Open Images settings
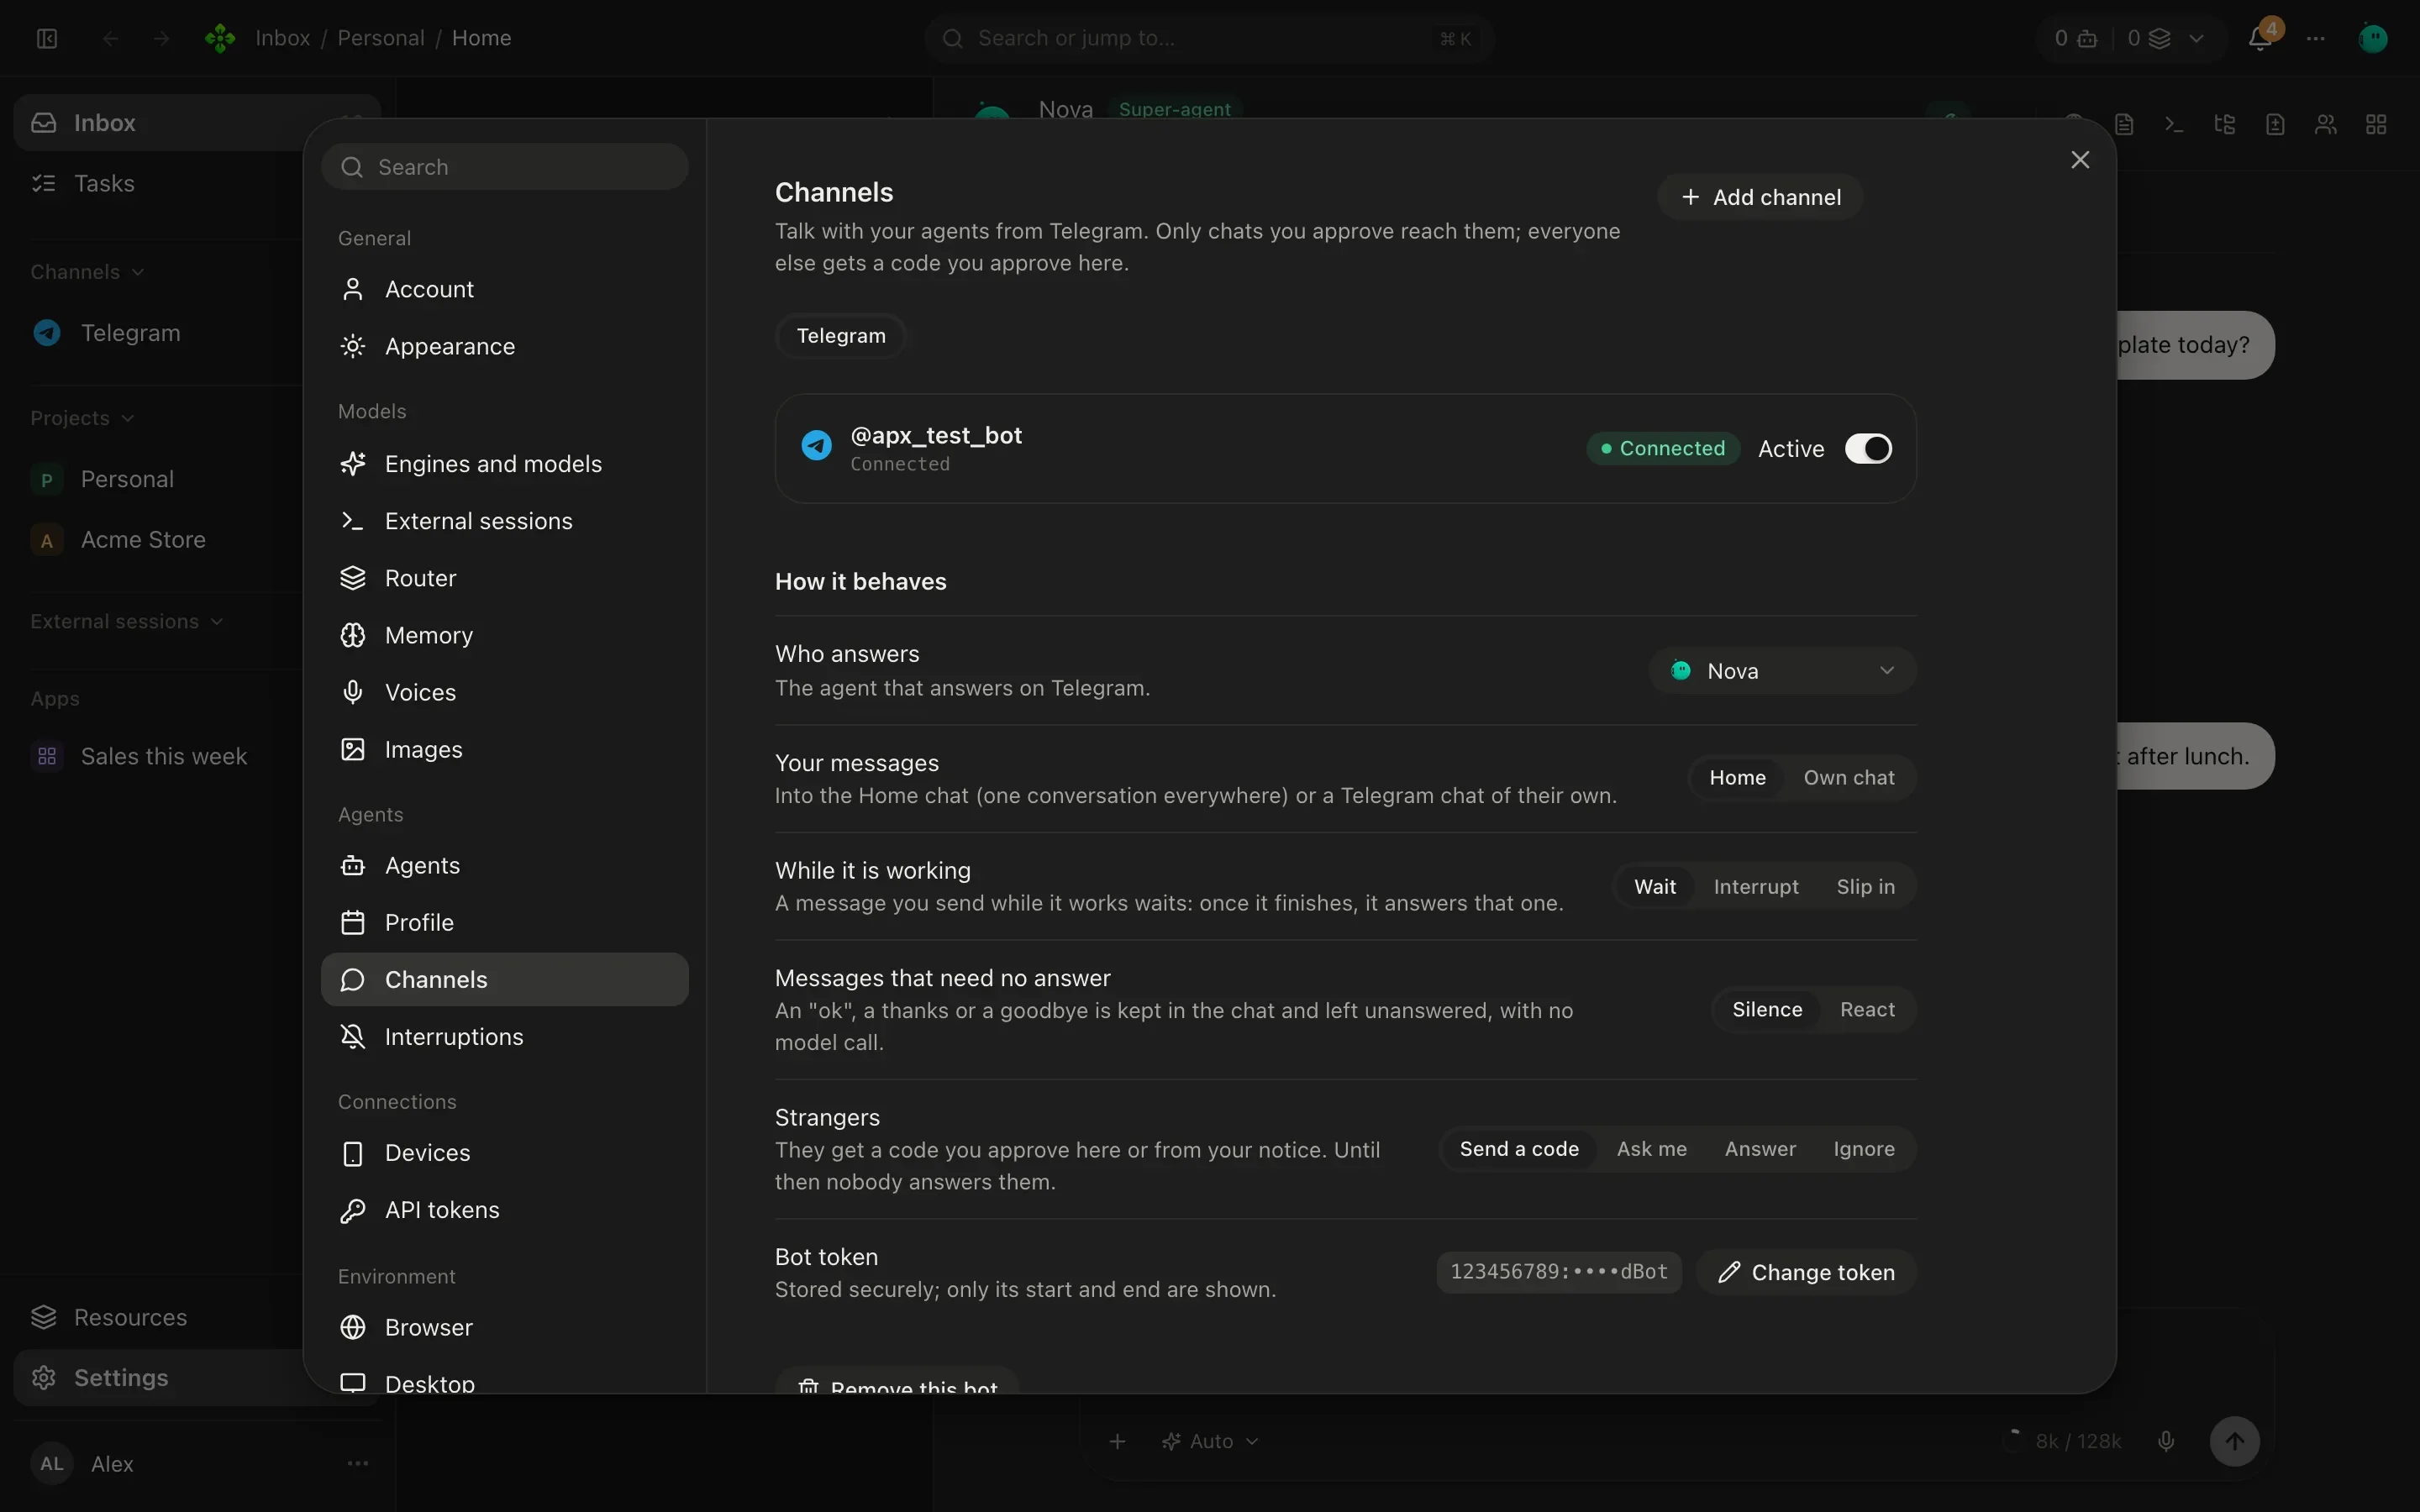2420x1512 pixels. click(505, 749)
